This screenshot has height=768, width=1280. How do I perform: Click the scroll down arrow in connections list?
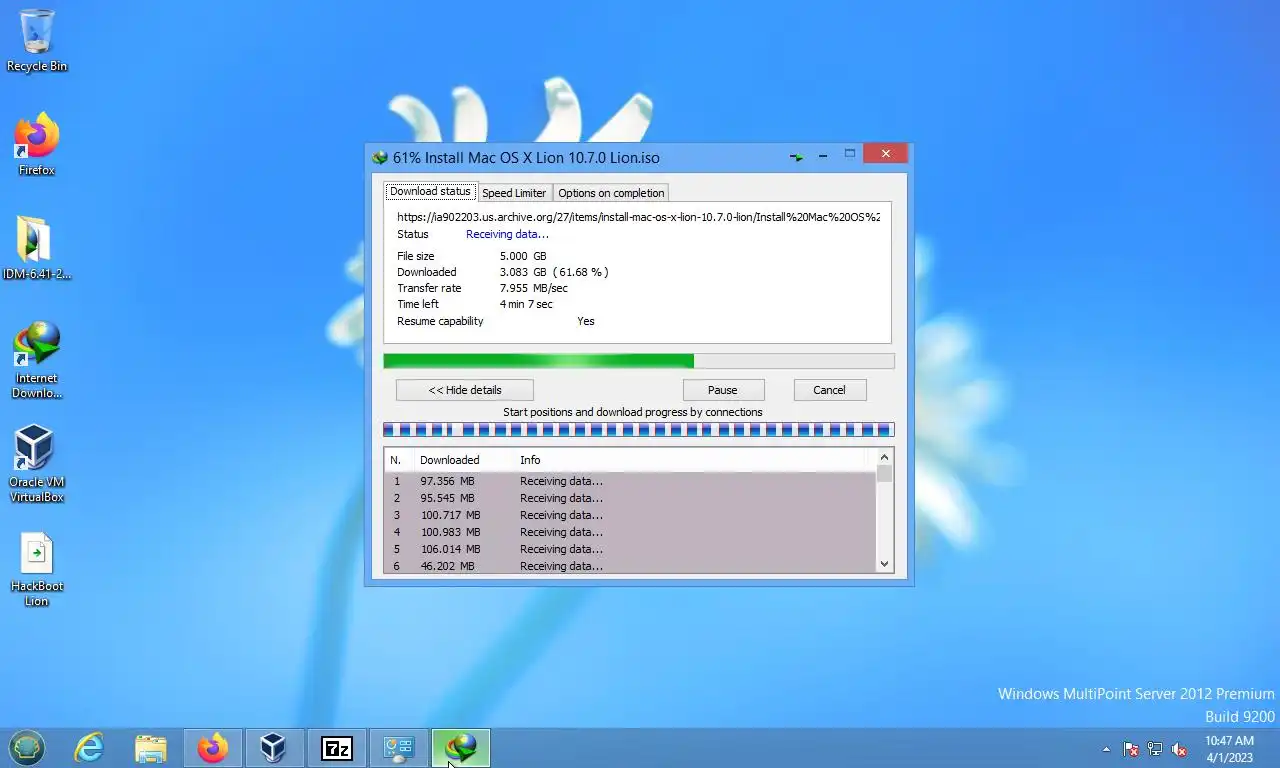pyautogui.click(x=884, y=565)
